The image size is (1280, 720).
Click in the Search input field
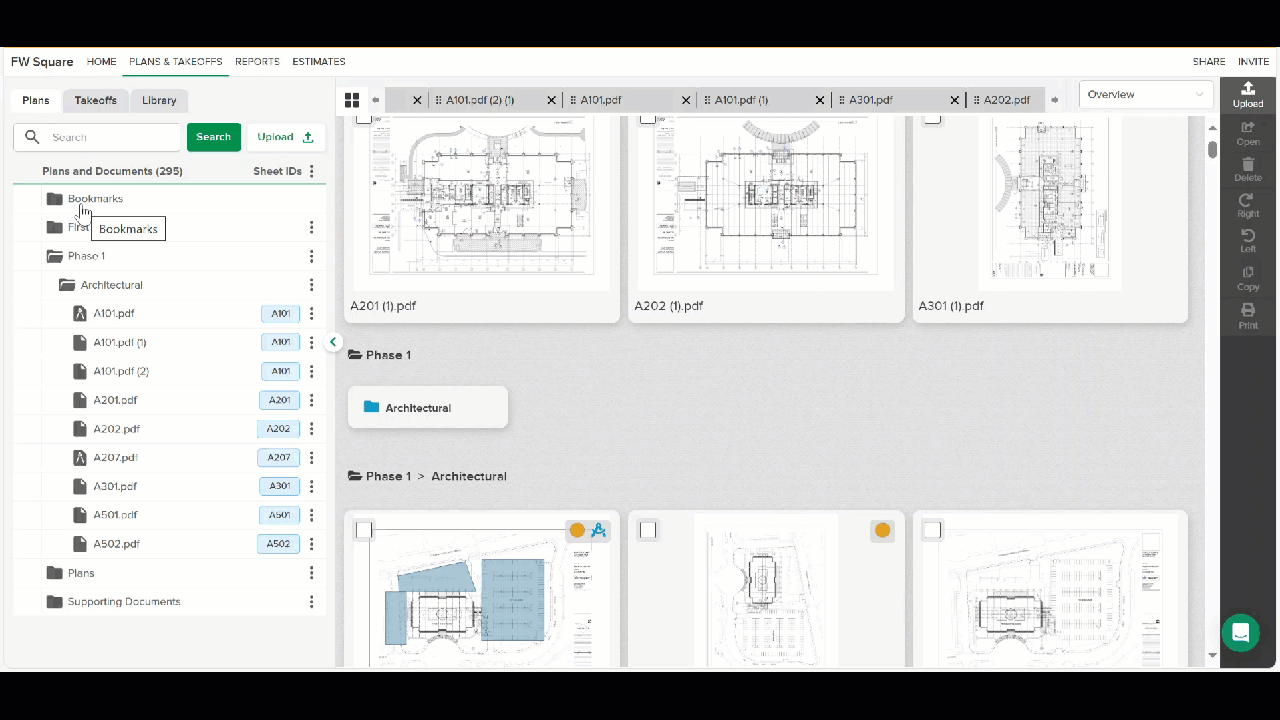(97, 137)
